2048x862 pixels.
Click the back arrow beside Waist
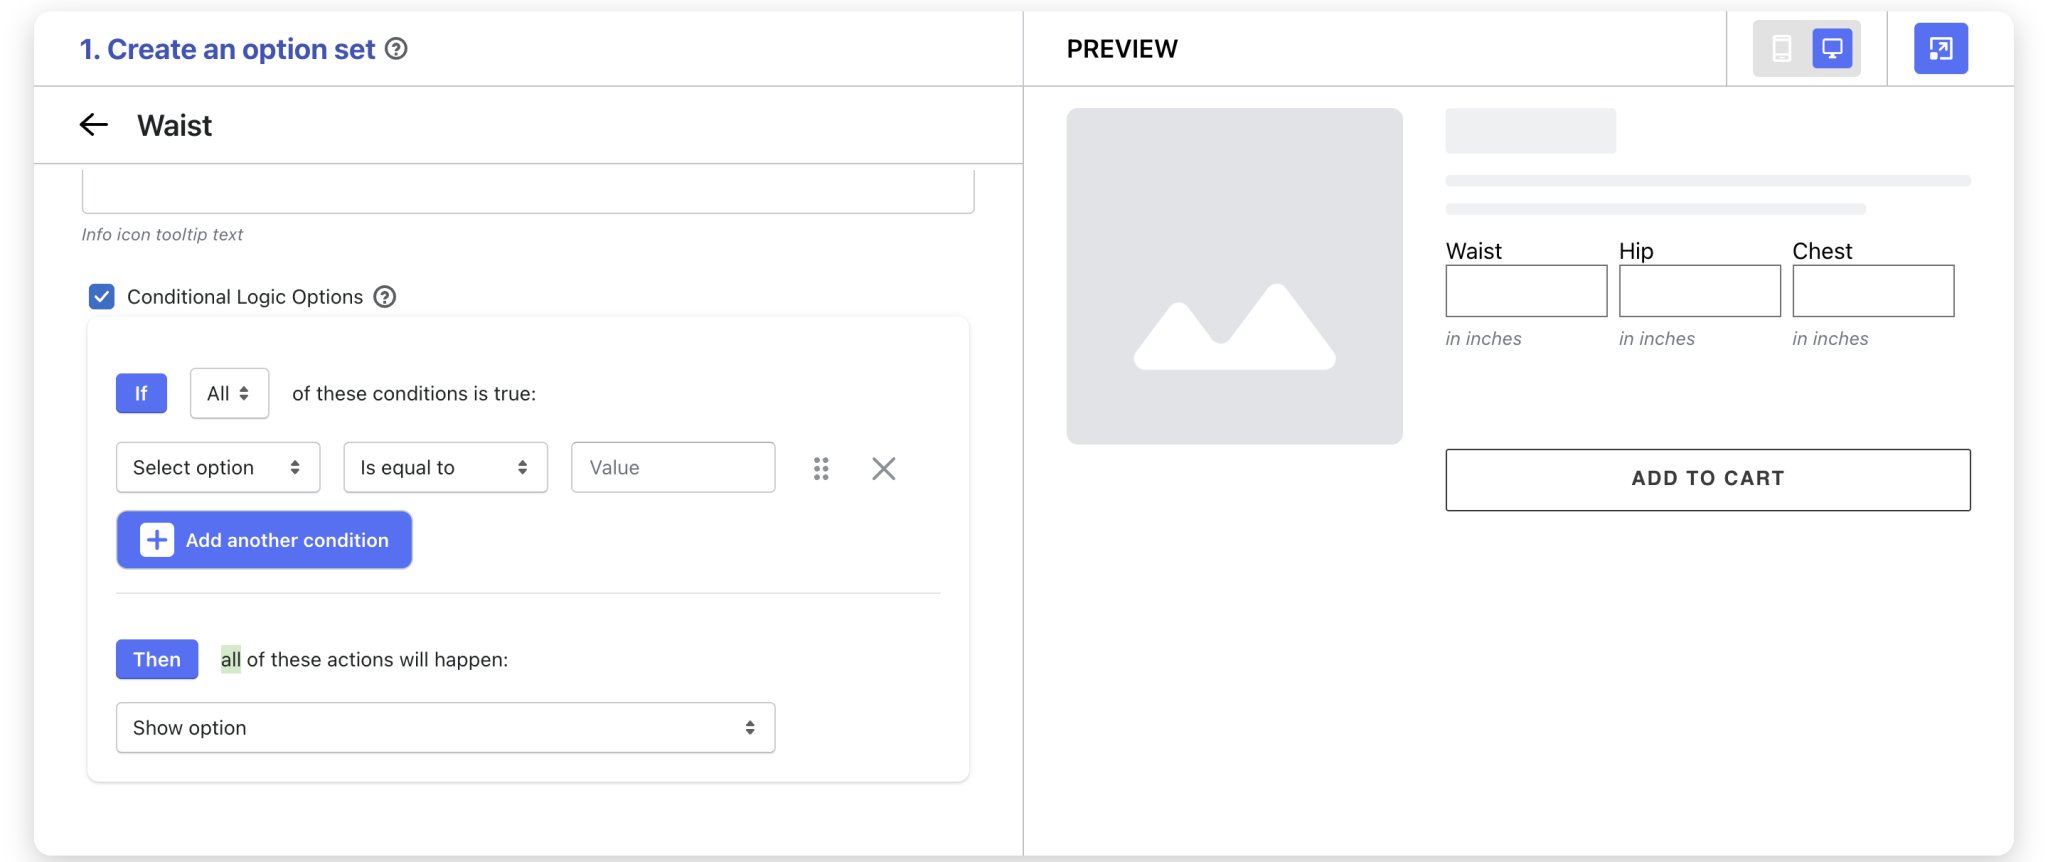94,125
